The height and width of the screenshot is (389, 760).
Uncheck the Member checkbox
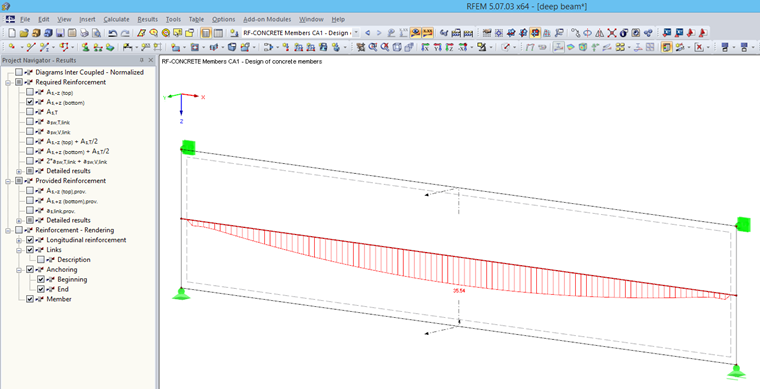coord(30,299)
